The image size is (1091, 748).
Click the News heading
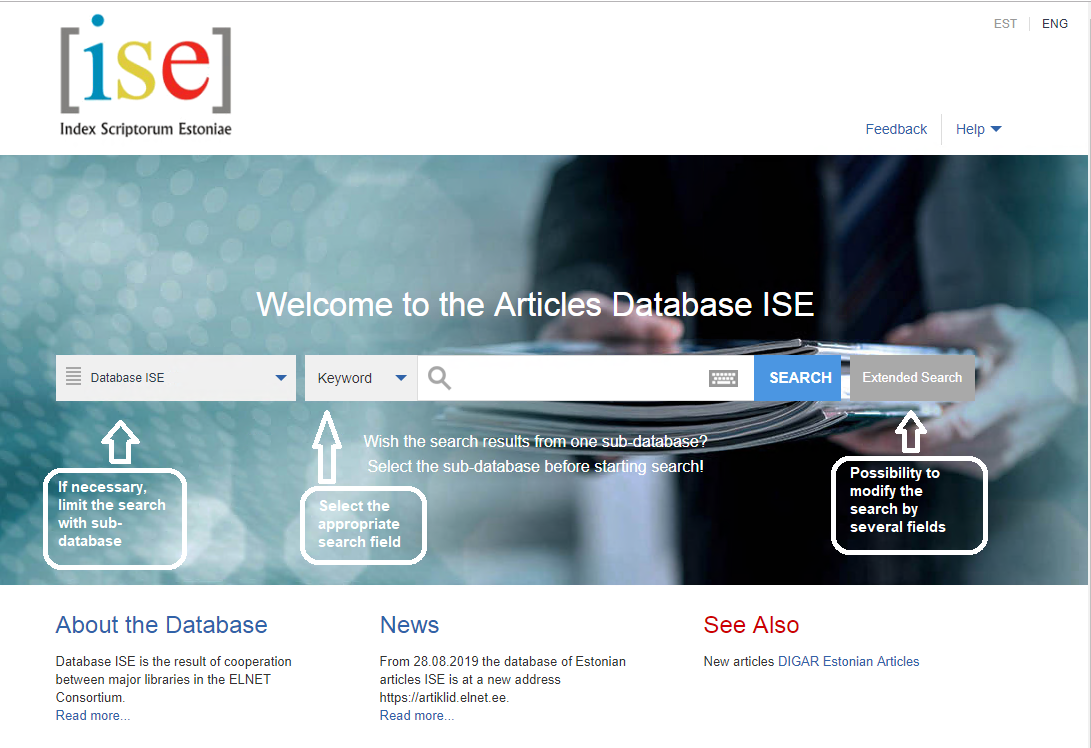tap(409, 625)
